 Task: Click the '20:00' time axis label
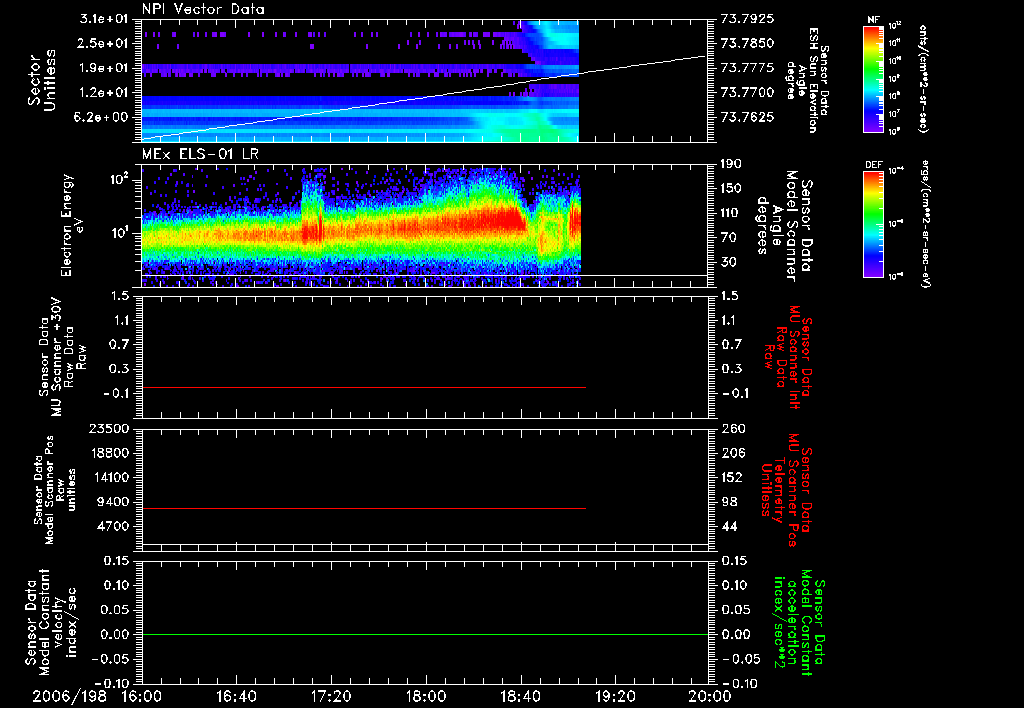710,696
